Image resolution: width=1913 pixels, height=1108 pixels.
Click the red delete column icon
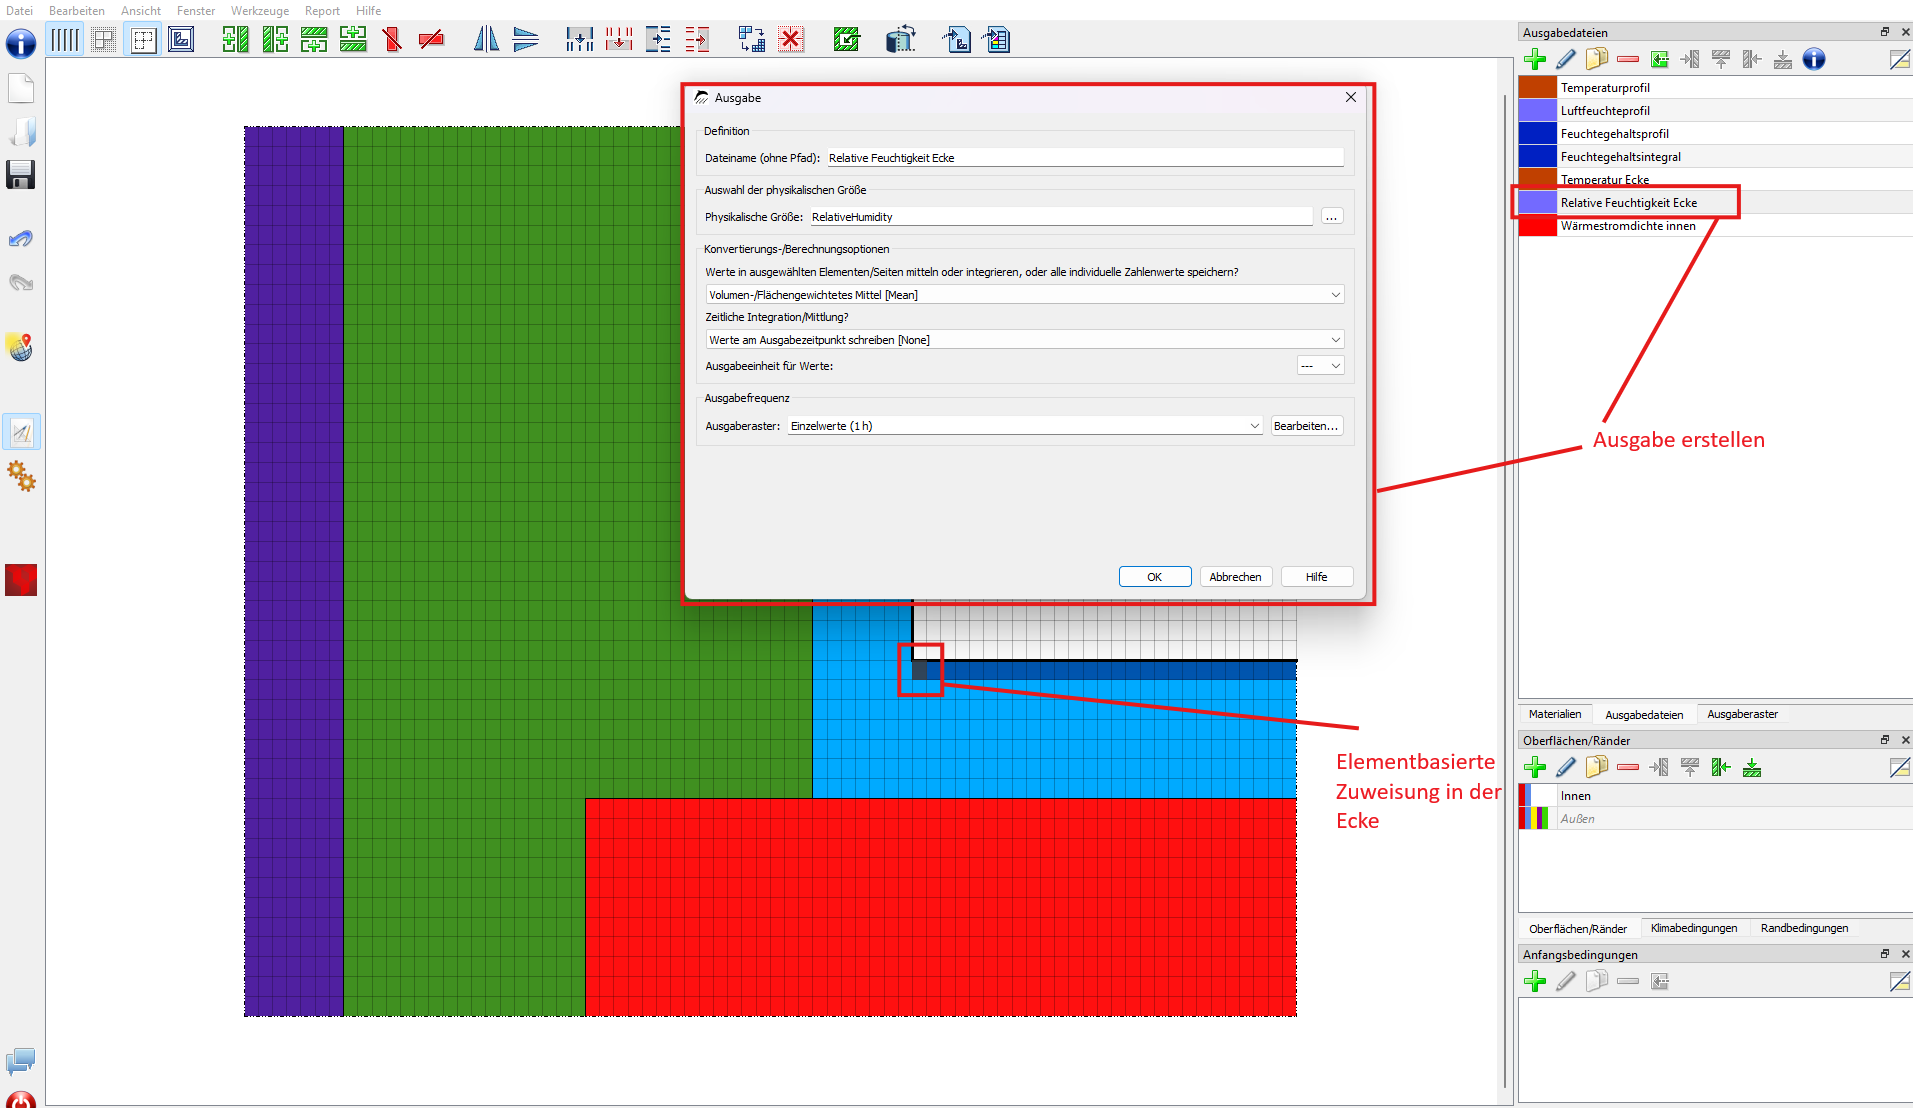pyautogui.click(x=392, y=40)
